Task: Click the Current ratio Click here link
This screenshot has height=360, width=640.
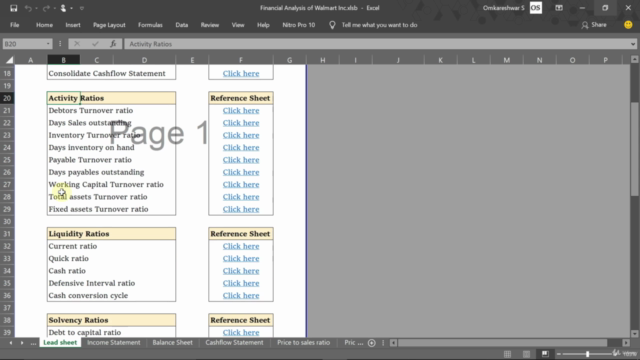Action: tap(241, 246)
